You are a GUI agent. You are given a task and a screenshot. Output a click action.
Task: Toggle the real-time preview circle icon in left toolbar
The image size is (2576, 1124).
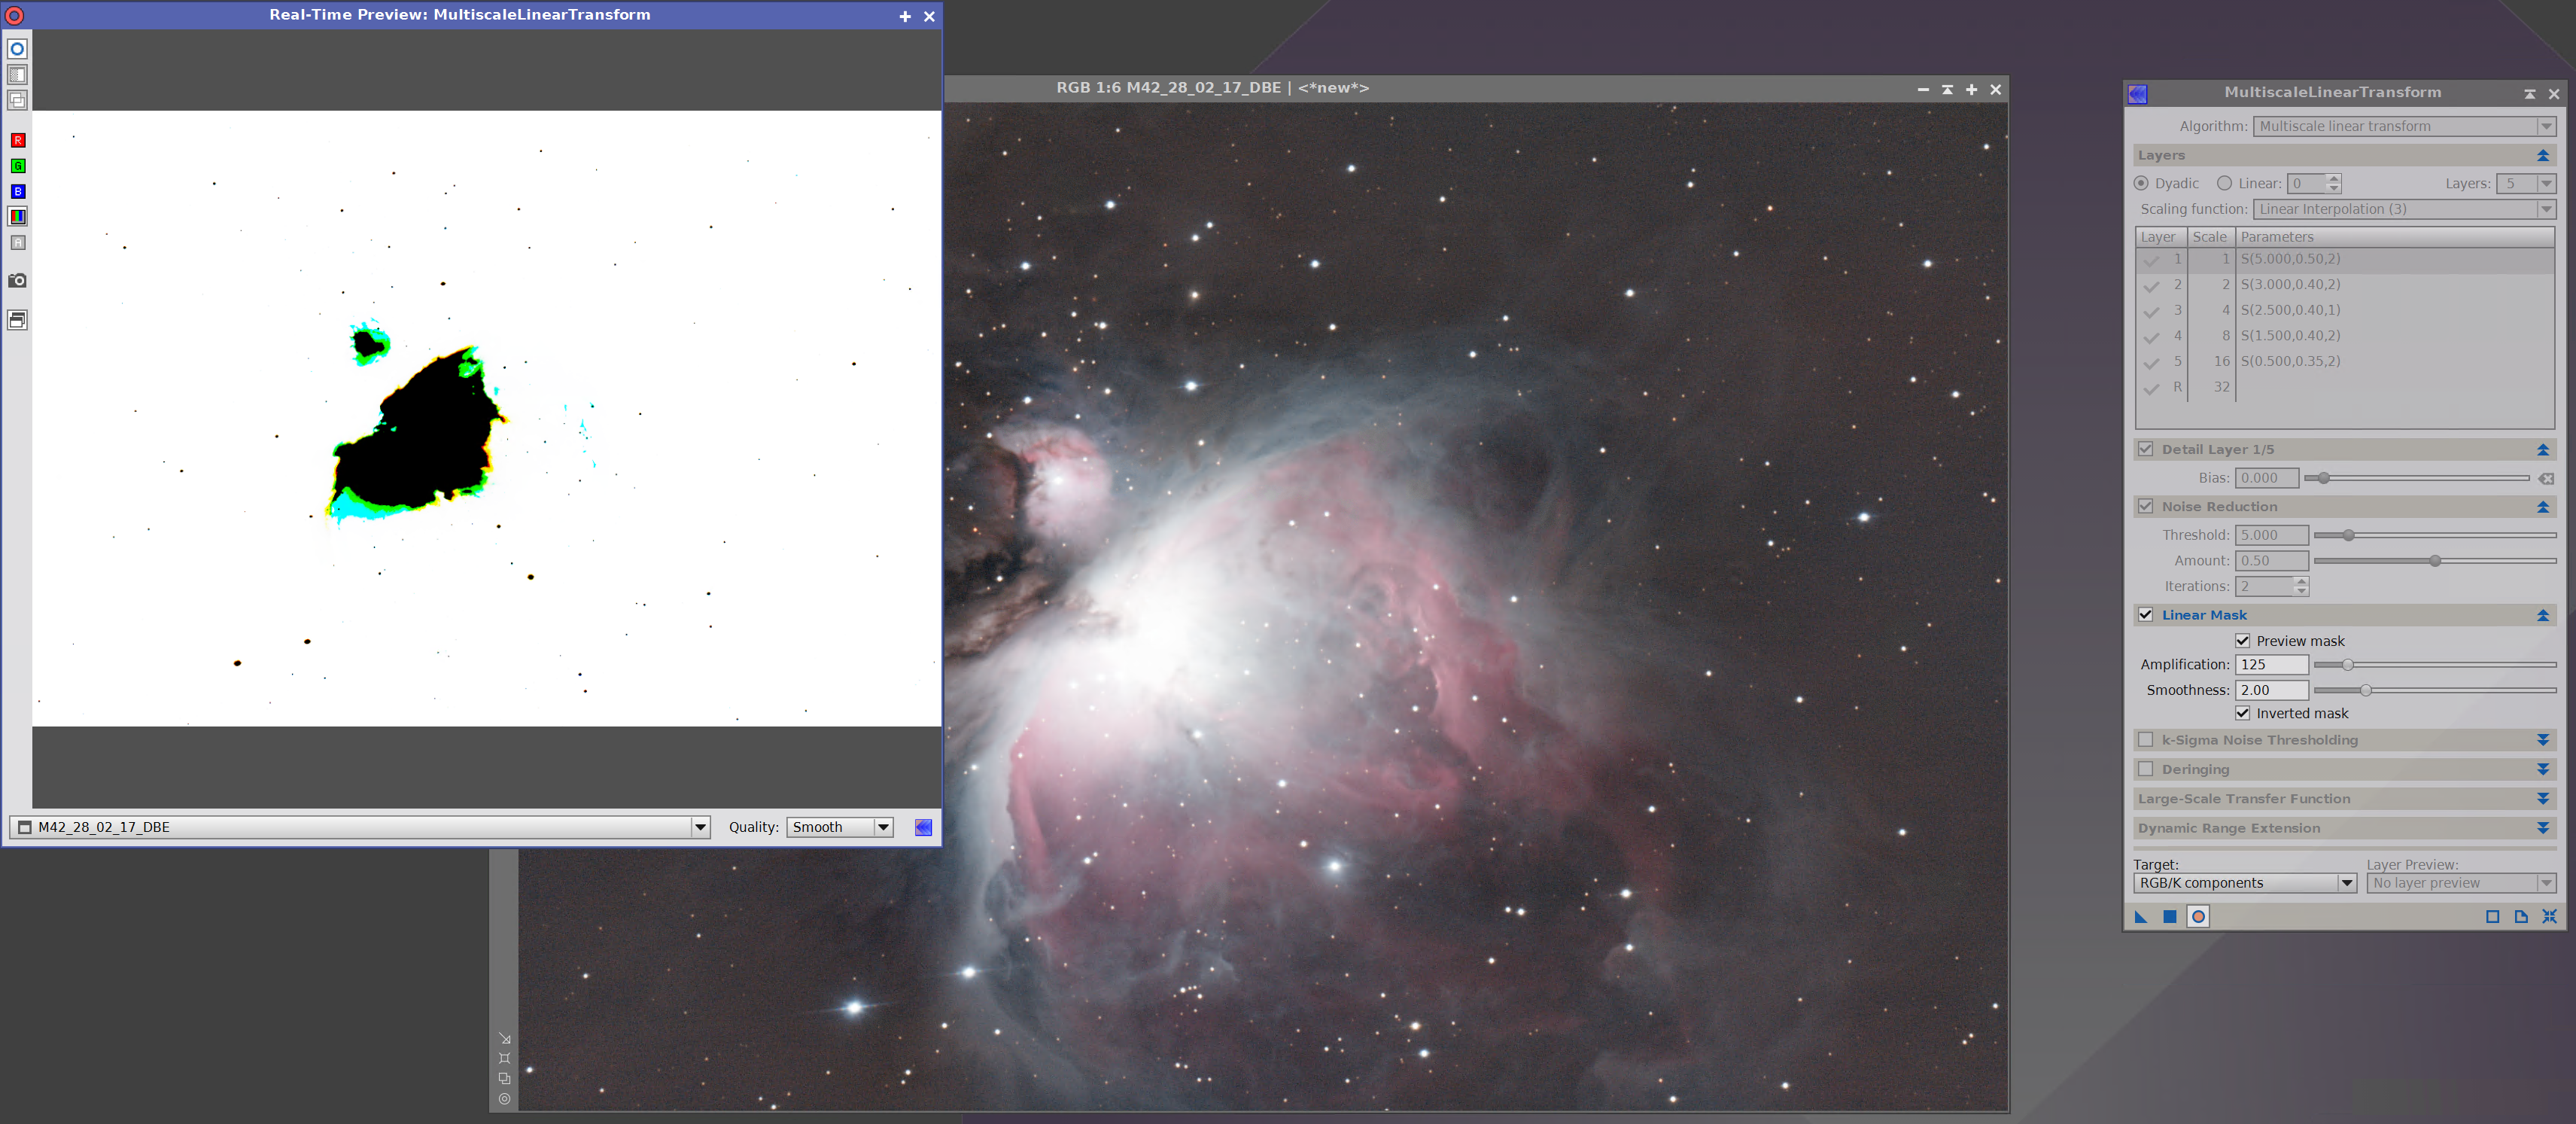point(17,49)
